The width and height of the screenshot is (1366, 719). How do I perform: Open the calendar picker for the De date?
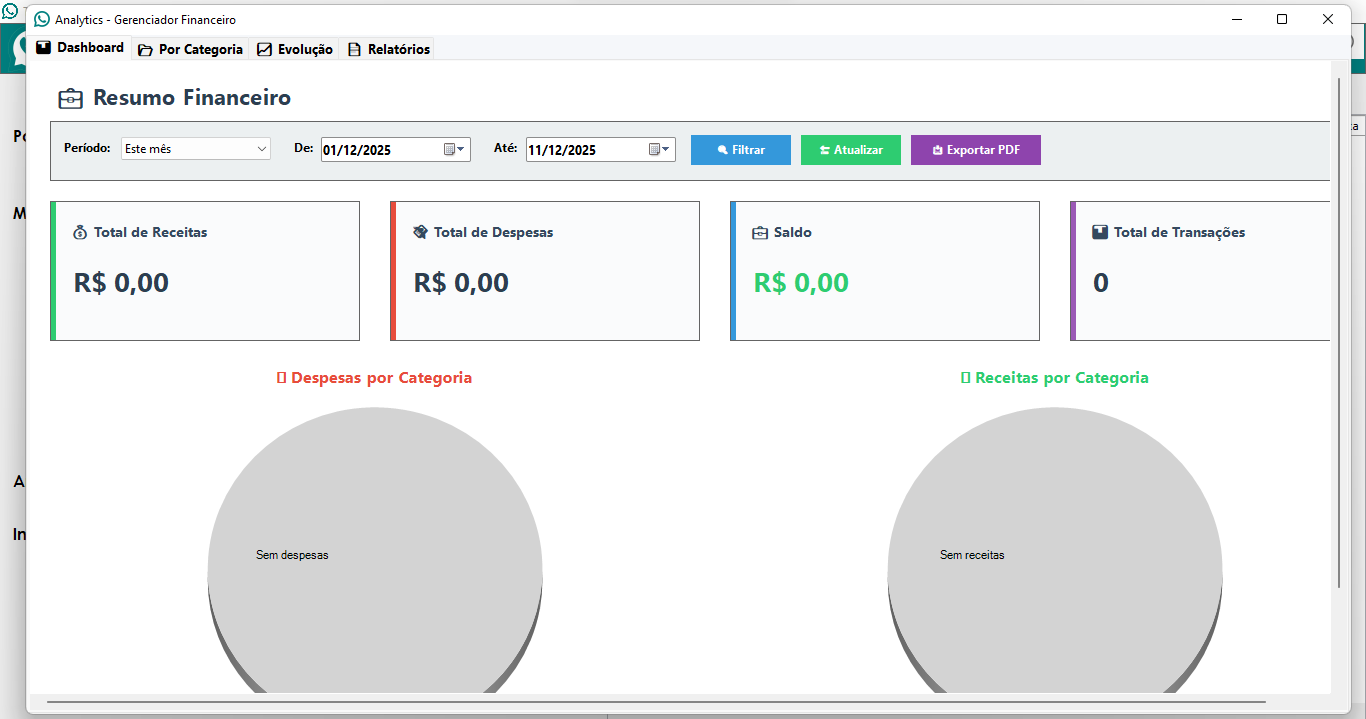pos(455,150)
